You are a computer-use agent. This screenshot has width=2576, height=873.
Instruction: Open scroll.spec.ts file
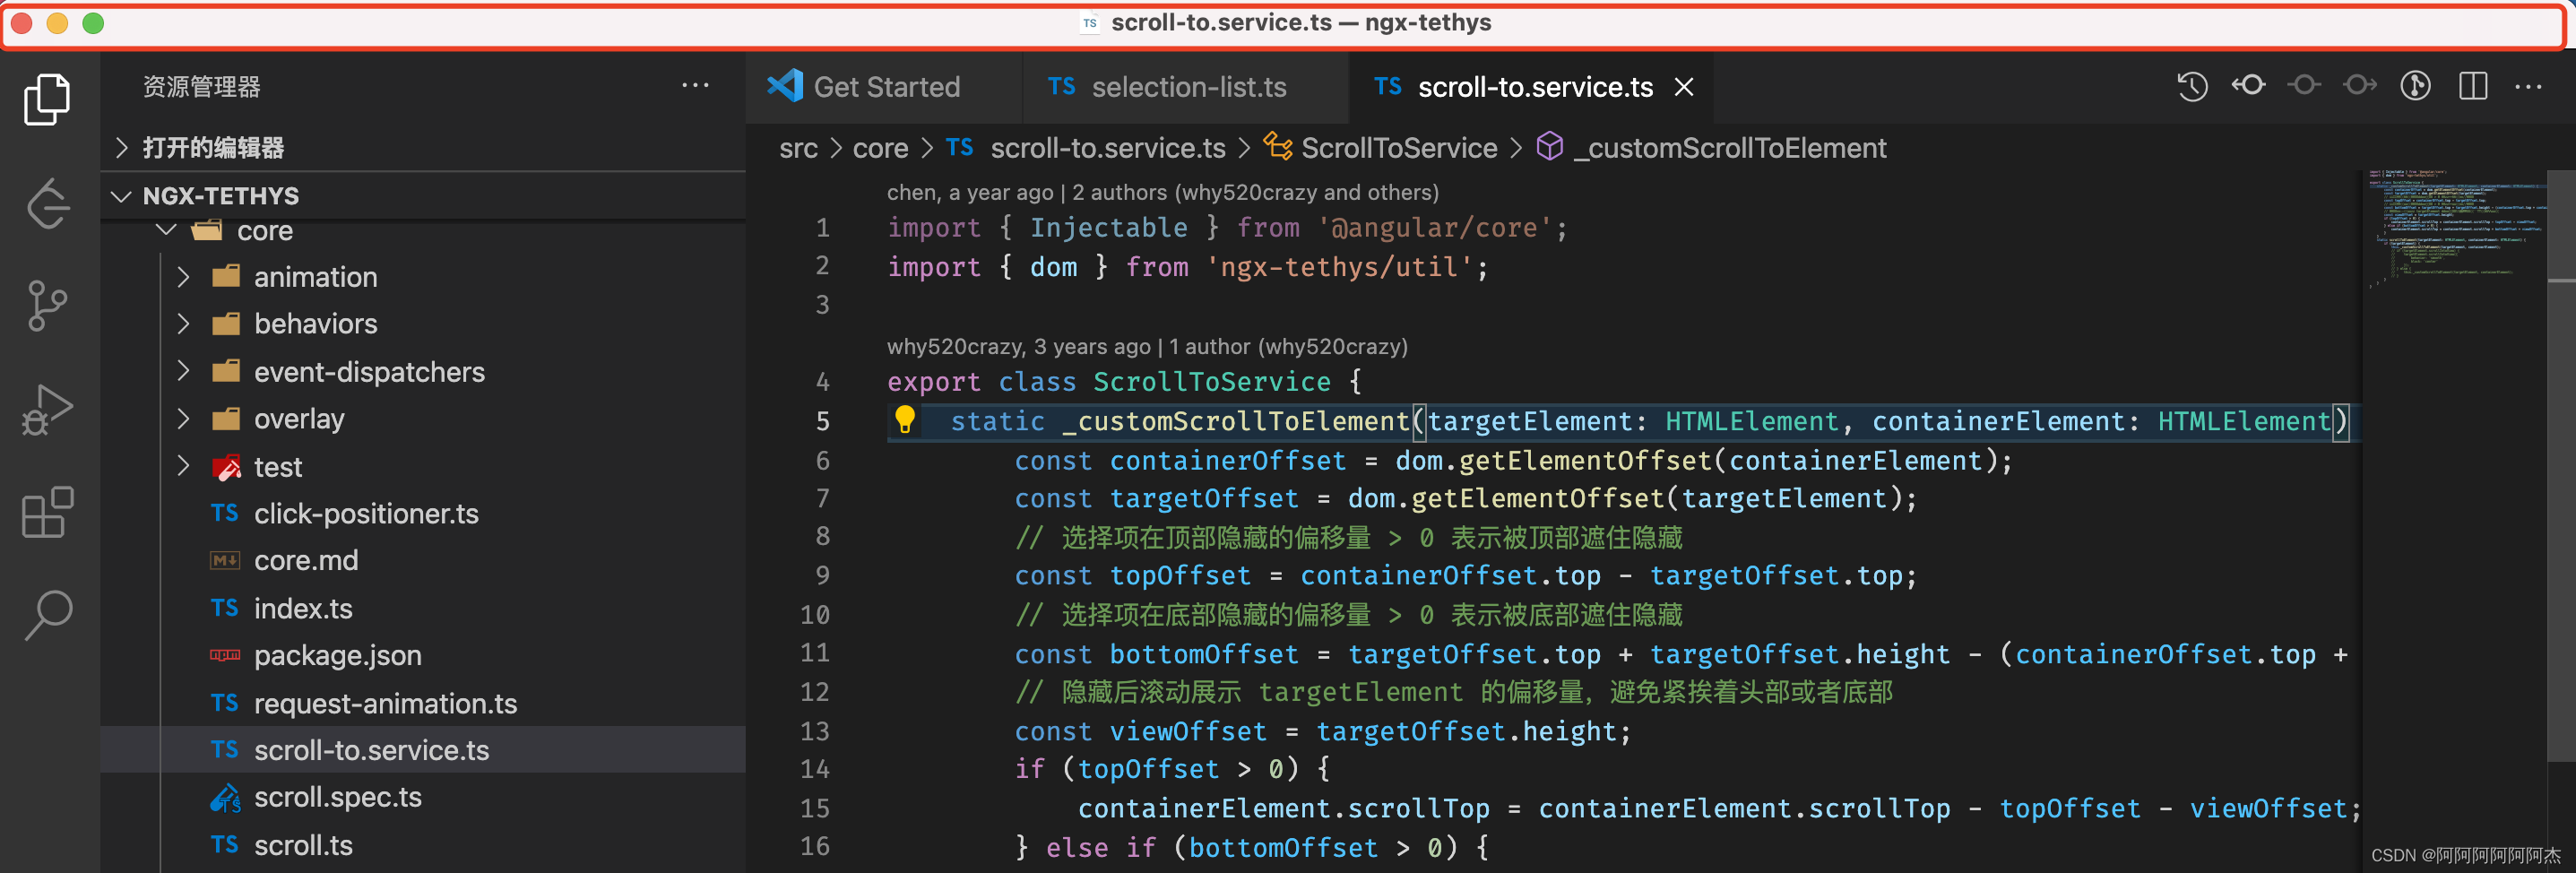click(425, 798)
